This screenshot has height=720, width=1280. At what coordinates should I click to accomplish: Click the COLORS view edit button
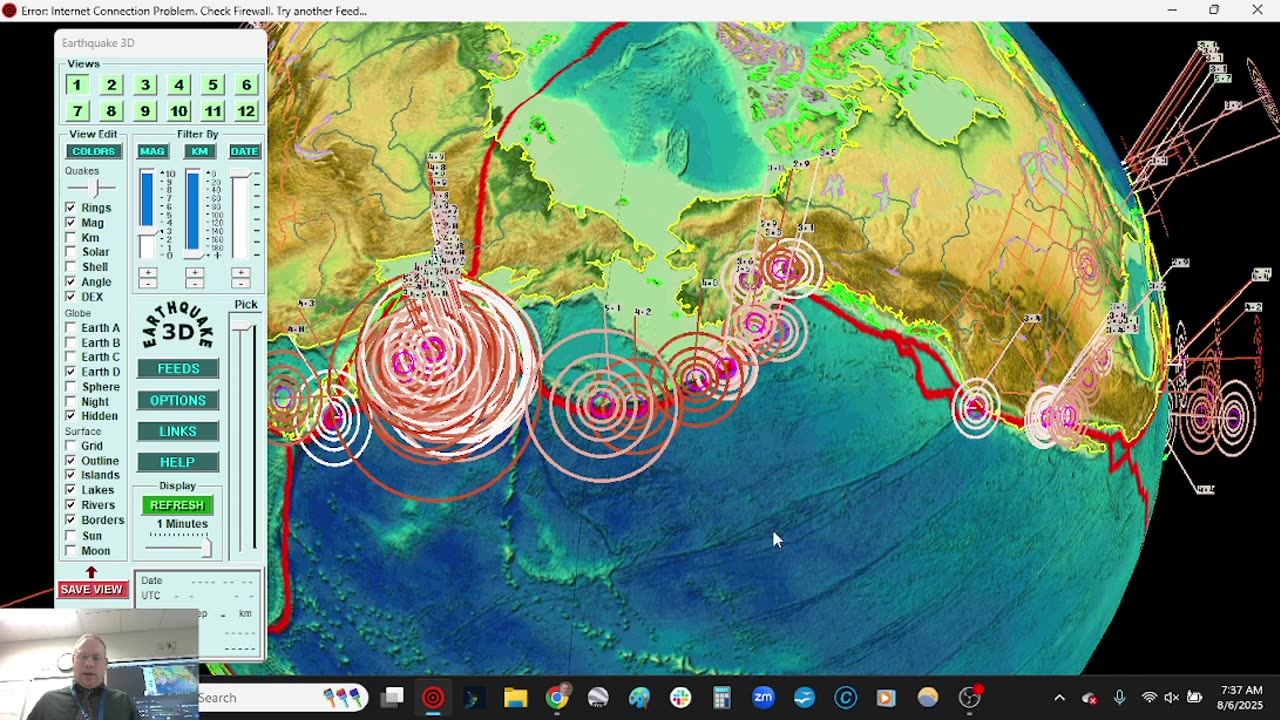93,151
